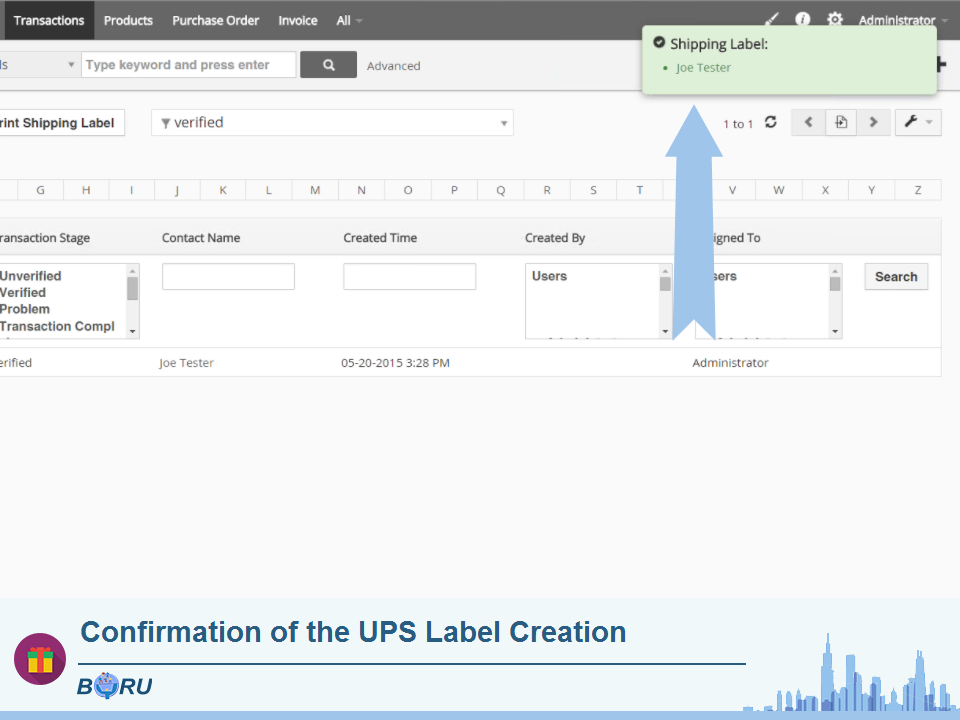Expand the All modules menu
Image resolution: width=960 pixels, height=720 pixels.
349,20
